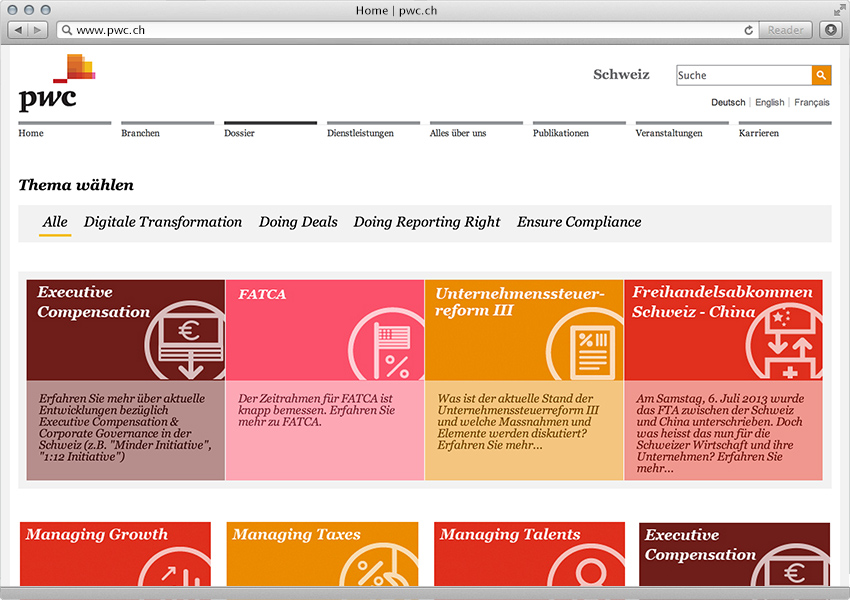Select the Digitale Transformation filter tab
850x600 pixels.
163,222
